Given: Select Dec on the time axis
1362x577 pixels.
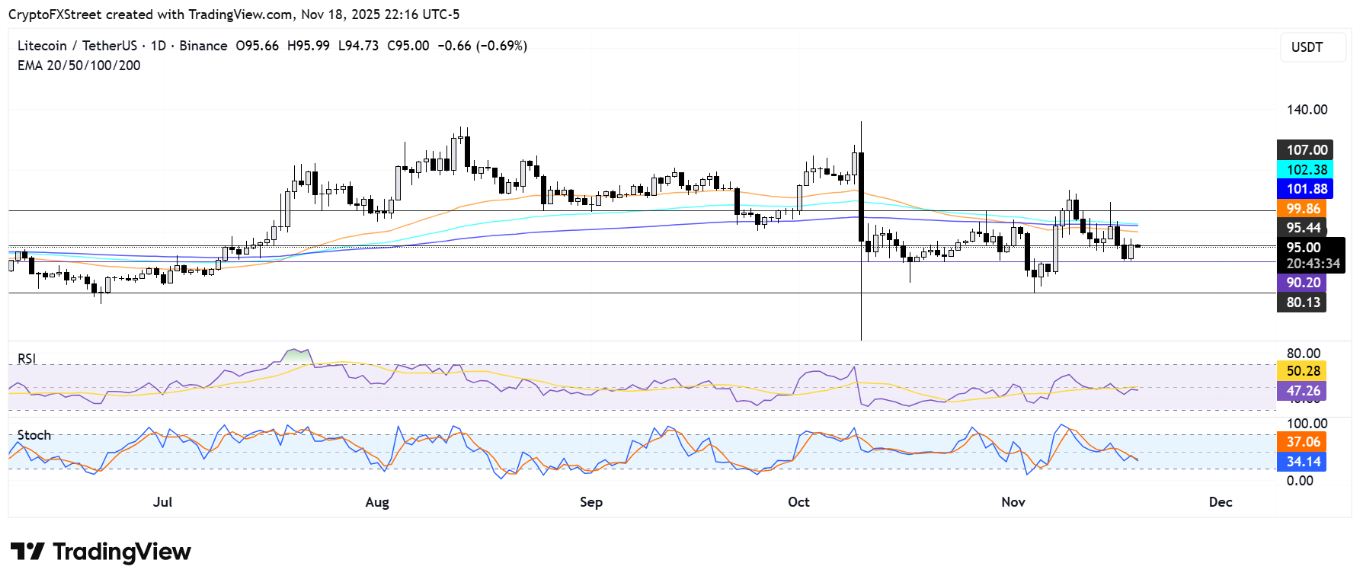Looking at the screenshot, I should coord(1220,502).
